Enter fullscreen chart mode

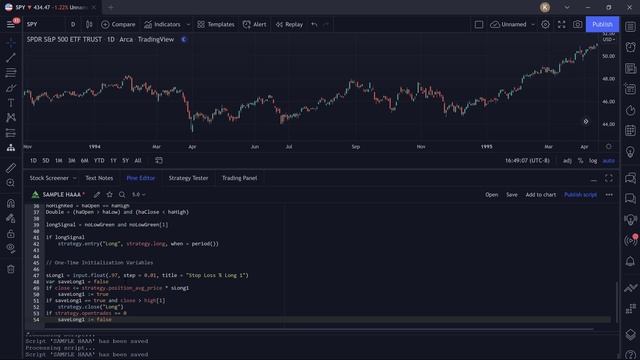[562, 24]
